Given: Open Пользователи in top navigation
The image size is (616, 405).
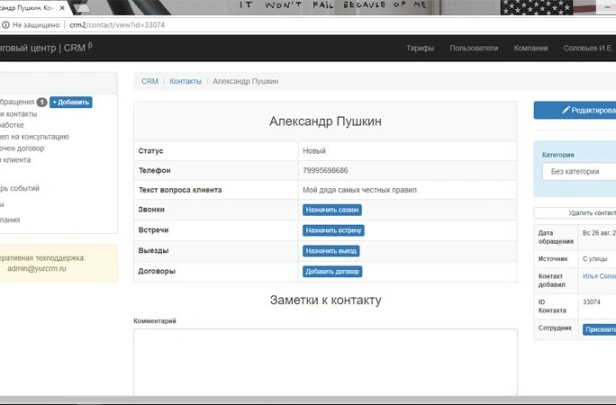Looking at the screenshot, I should point(473,48).
